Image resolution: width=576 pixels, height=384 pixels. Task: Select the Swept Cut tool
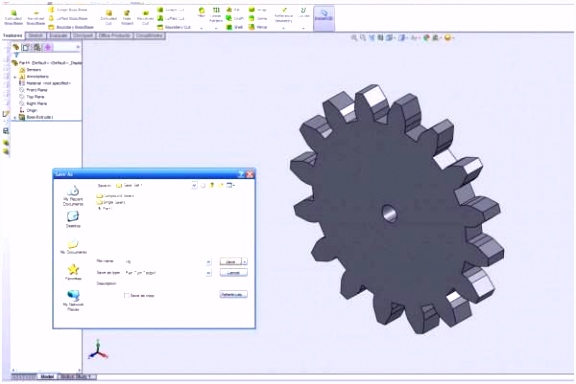[171, 10]
